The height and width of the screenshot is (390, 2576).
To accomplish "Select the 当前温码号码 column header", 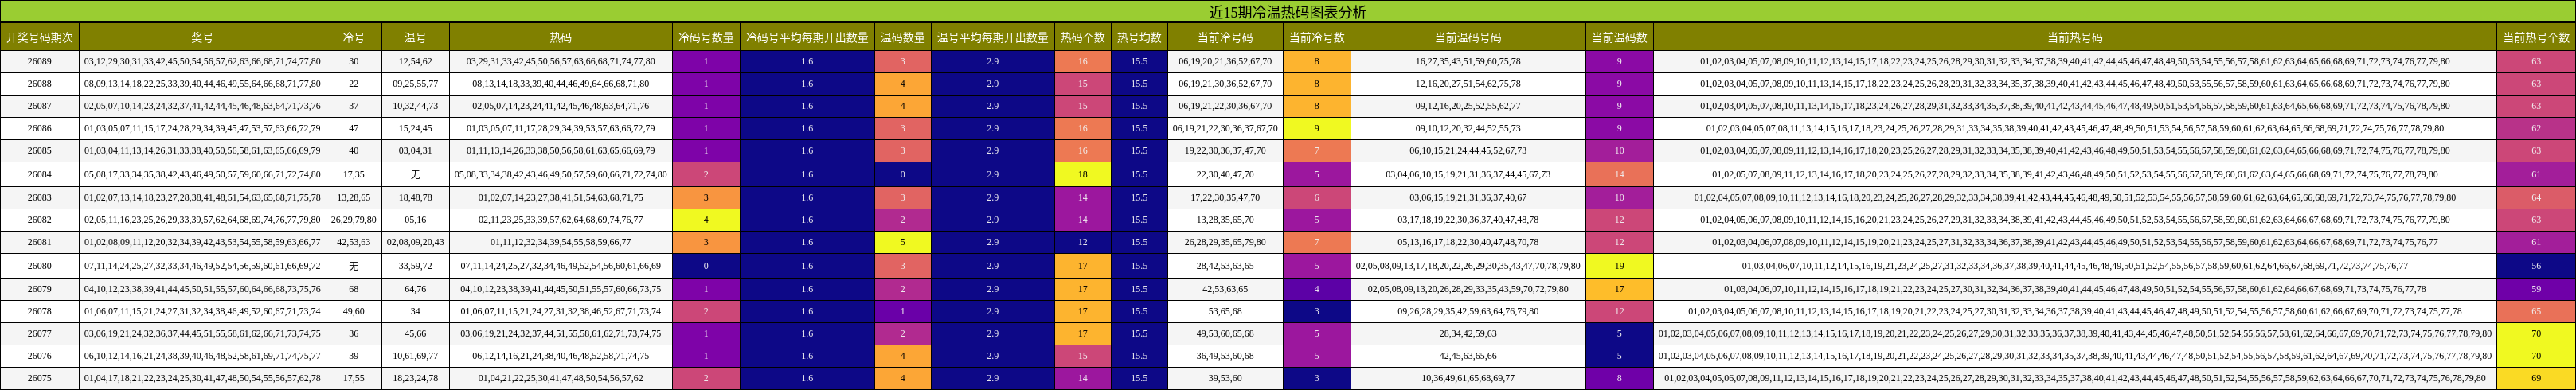I will tap(1467, 38).
